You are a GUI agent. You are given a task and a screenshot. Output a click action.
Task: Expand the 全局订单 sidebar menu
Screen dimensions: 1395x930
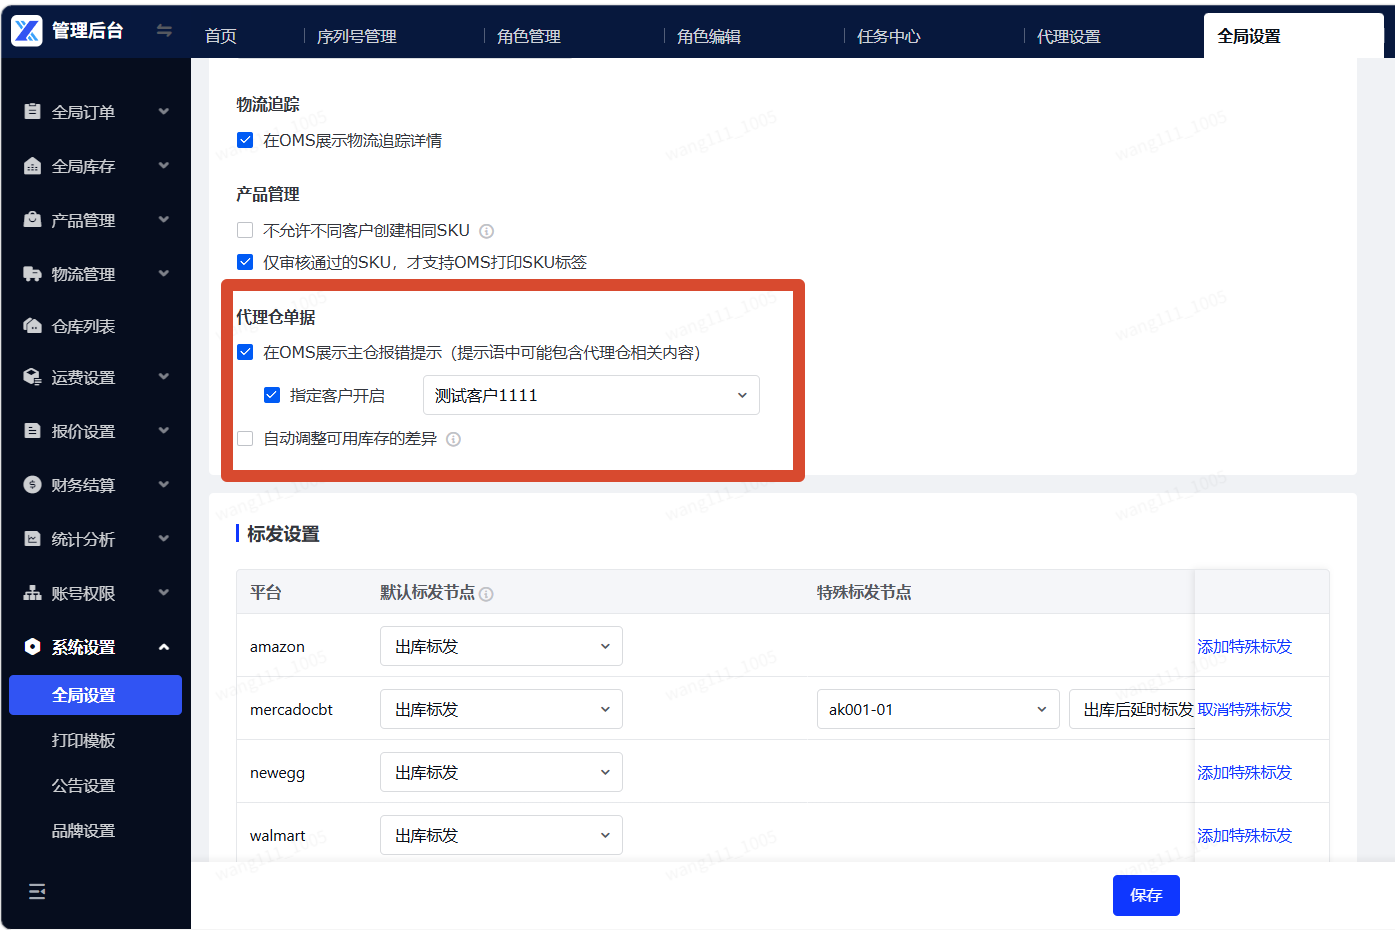164,111
